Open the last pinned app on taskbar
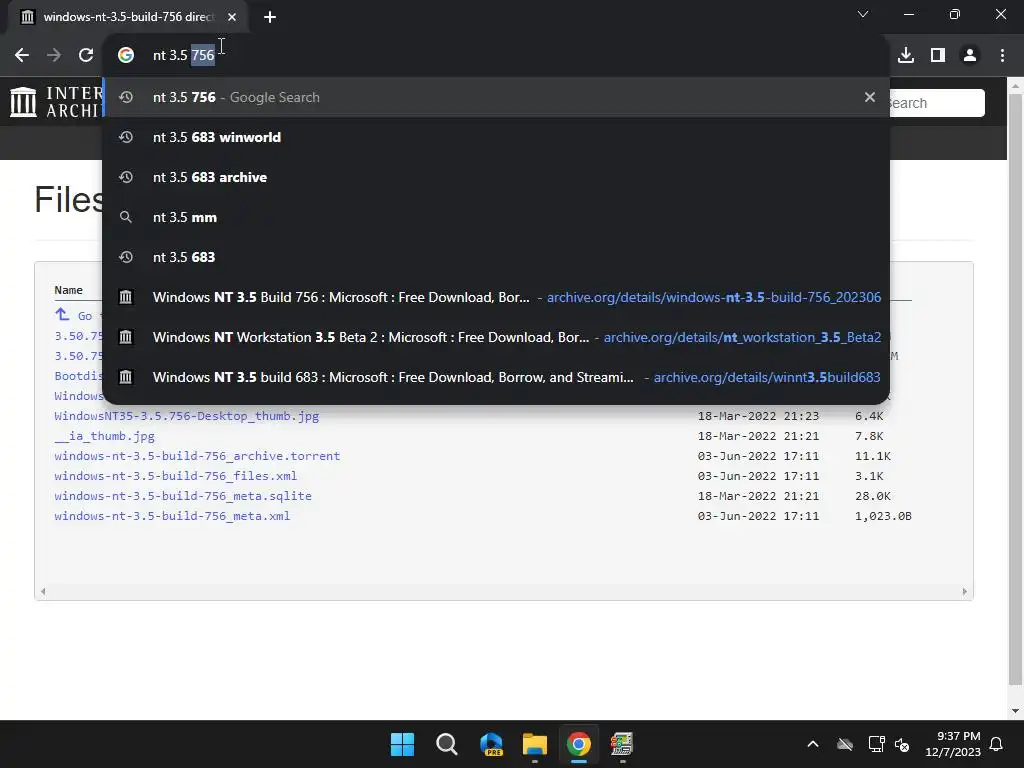 tap(622, 744)
